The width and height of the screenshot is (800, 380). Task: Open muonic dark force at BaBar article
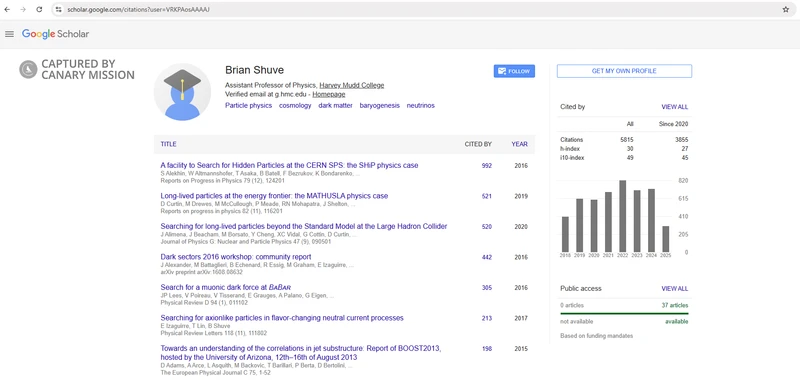pos(226,288)
